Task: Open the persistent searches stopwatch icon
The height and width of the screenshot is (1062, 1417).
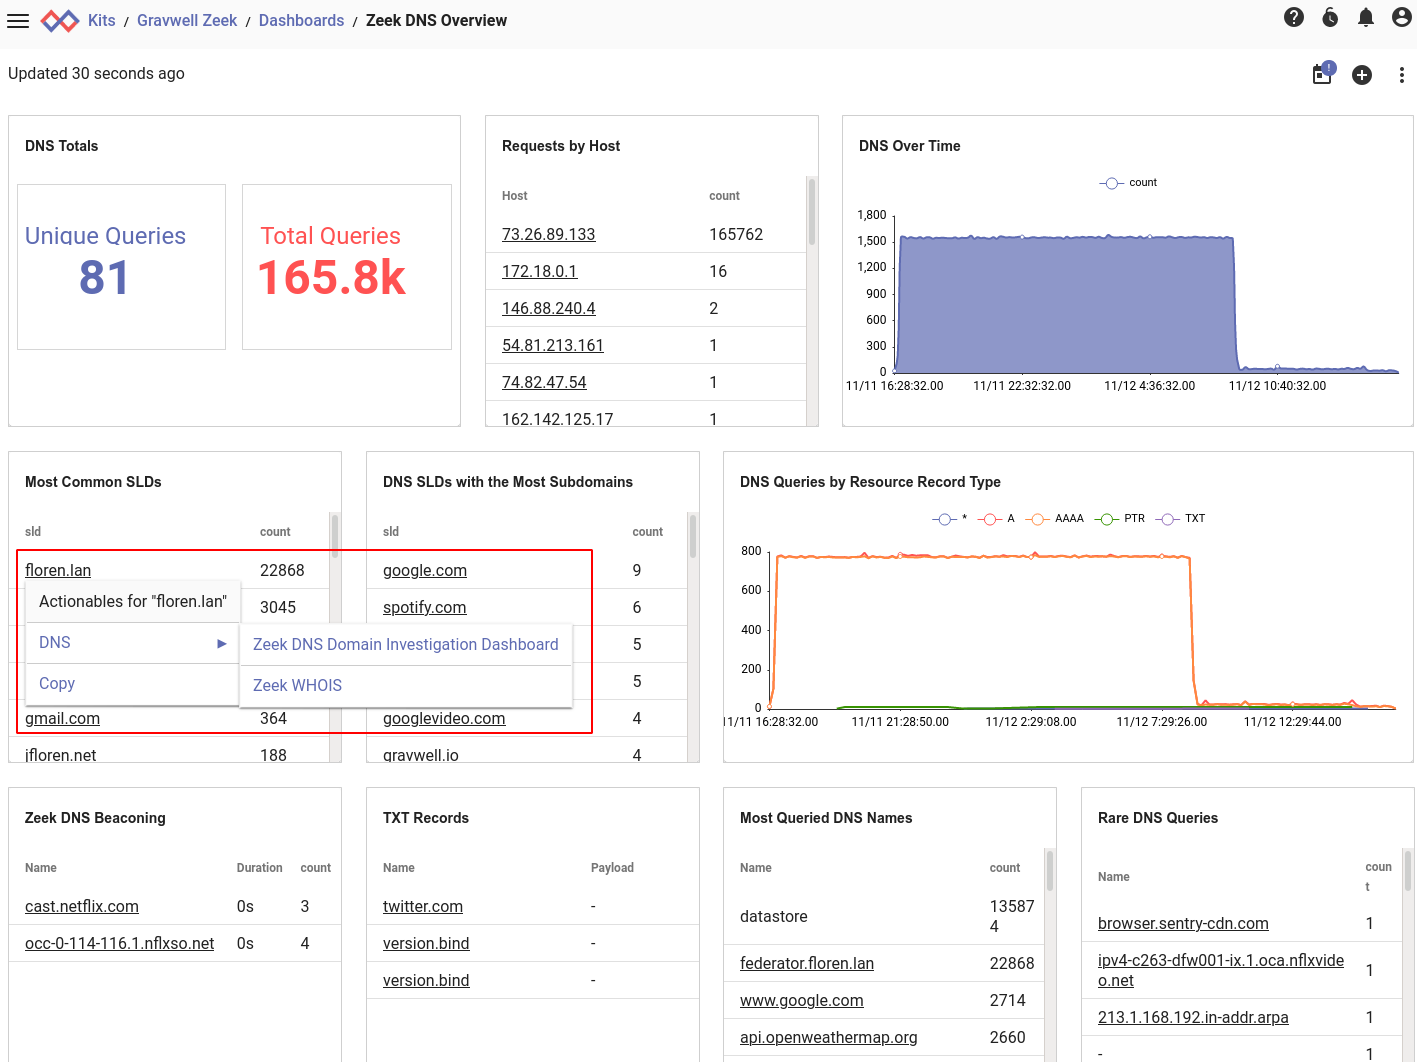Action: coord(1330,17)
